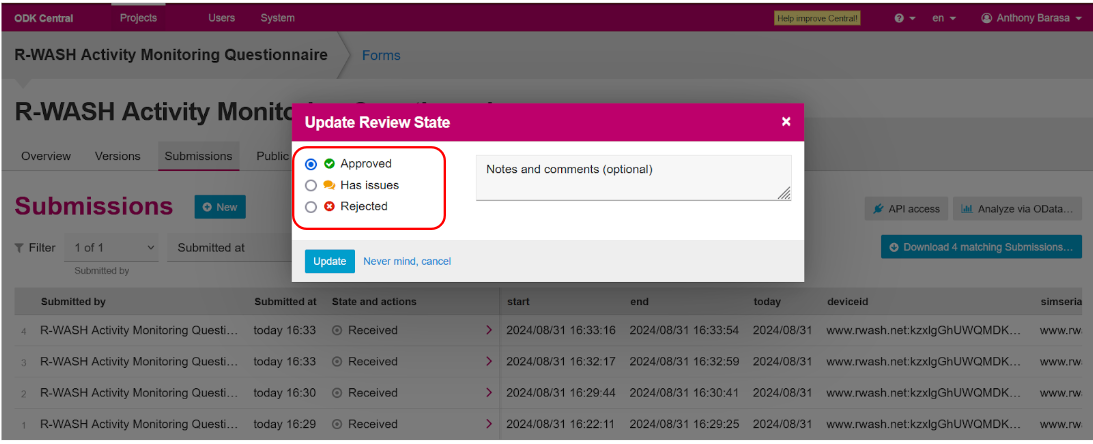The width and height of the screenshot is (1093, 444).
Task: Download 4 matching Submissions
Action: click(x=980, y=247)
